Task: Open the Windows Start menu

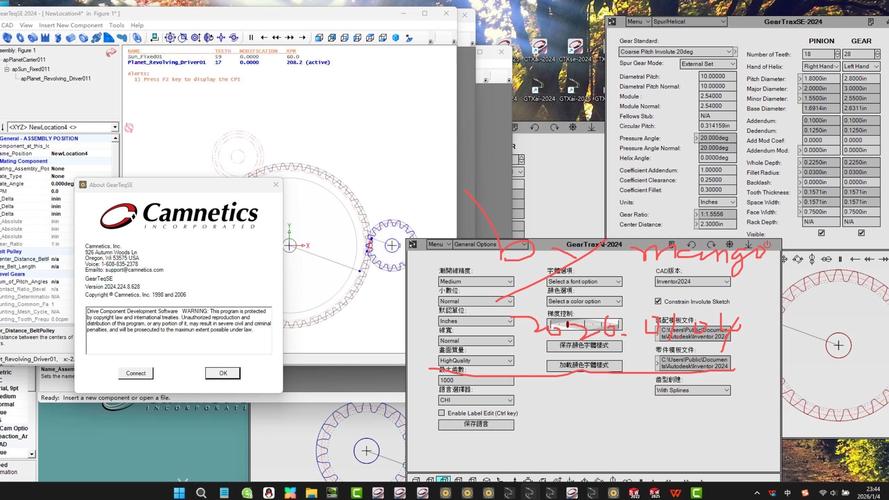Action: (x=179, y=492)
